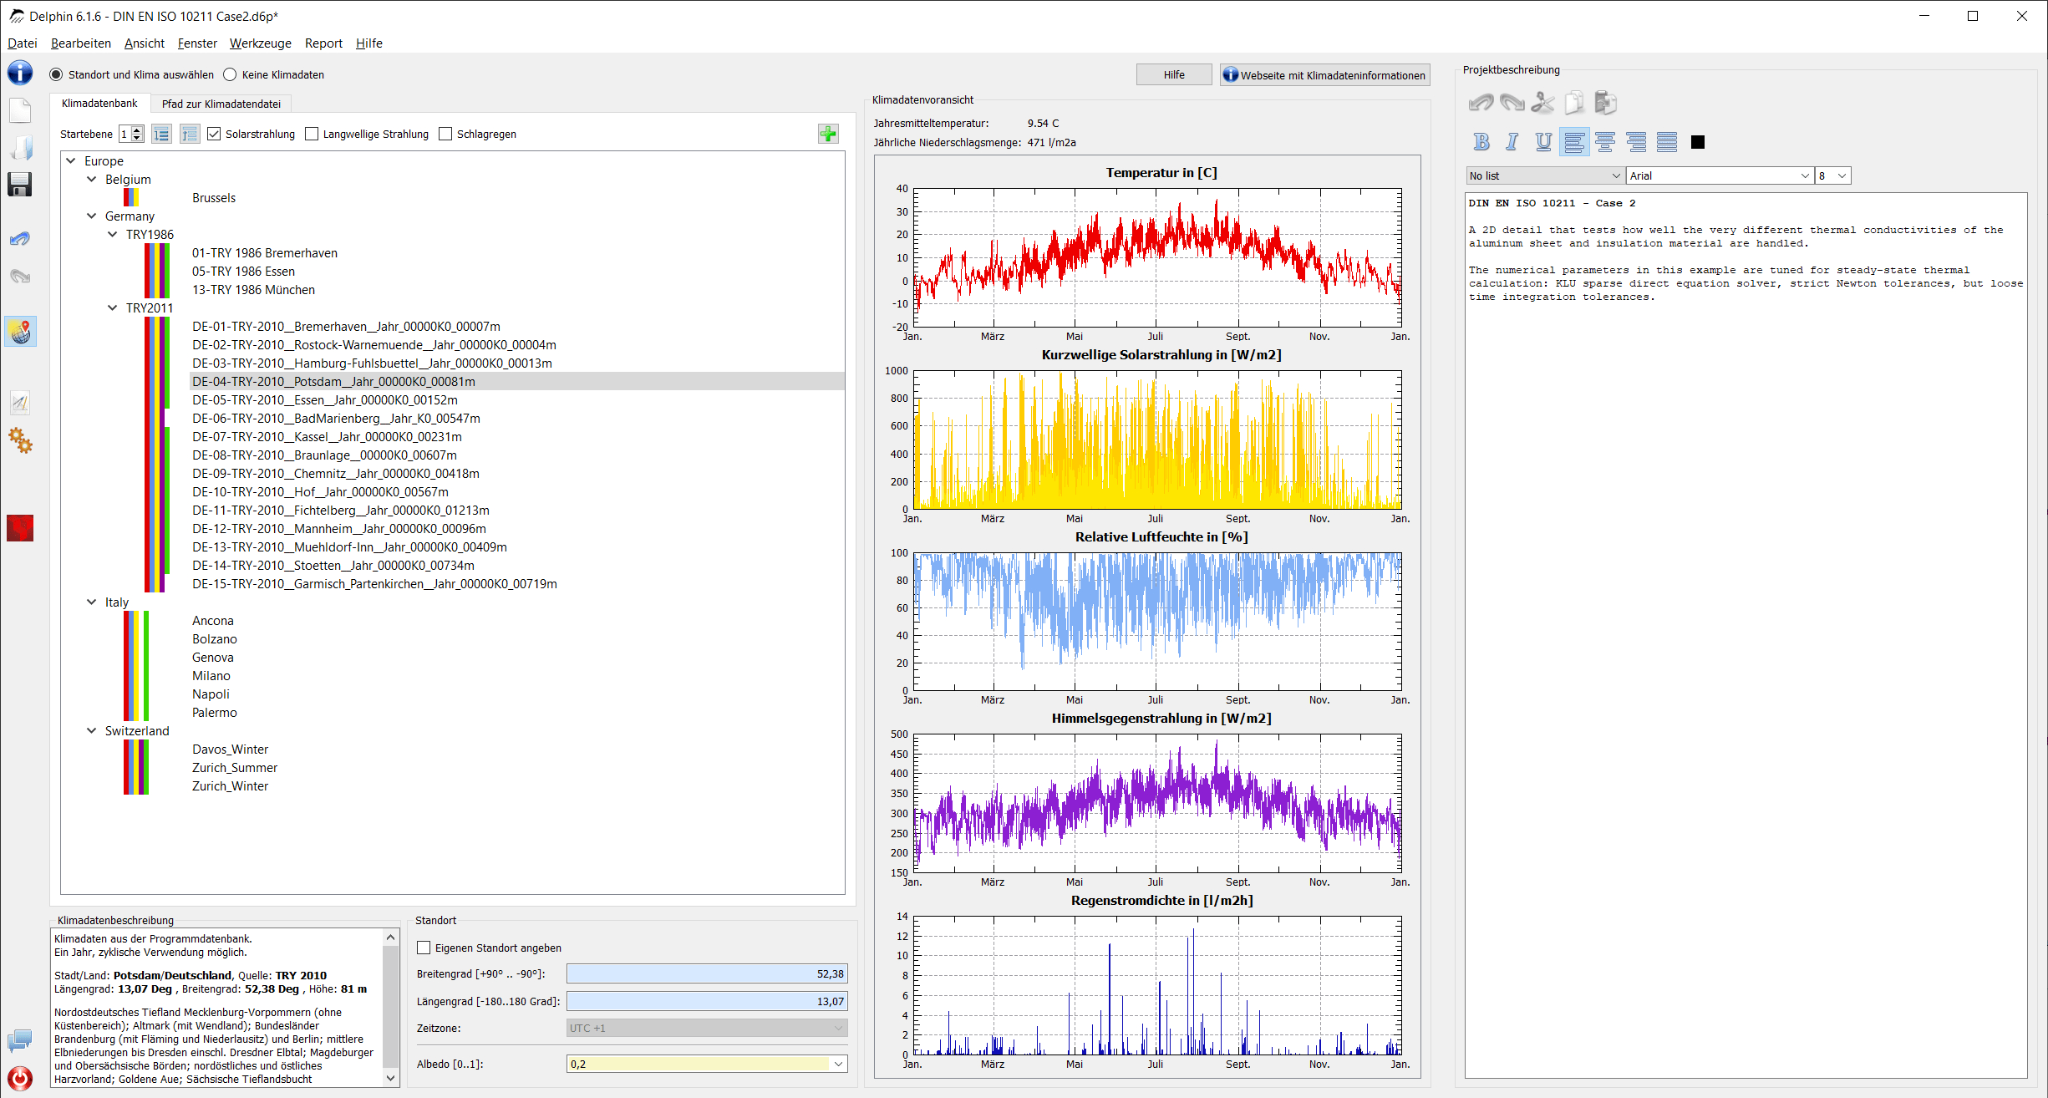Click the green plus add climate icon
Screen dimensions: 2048x1098
click(828, 134)
